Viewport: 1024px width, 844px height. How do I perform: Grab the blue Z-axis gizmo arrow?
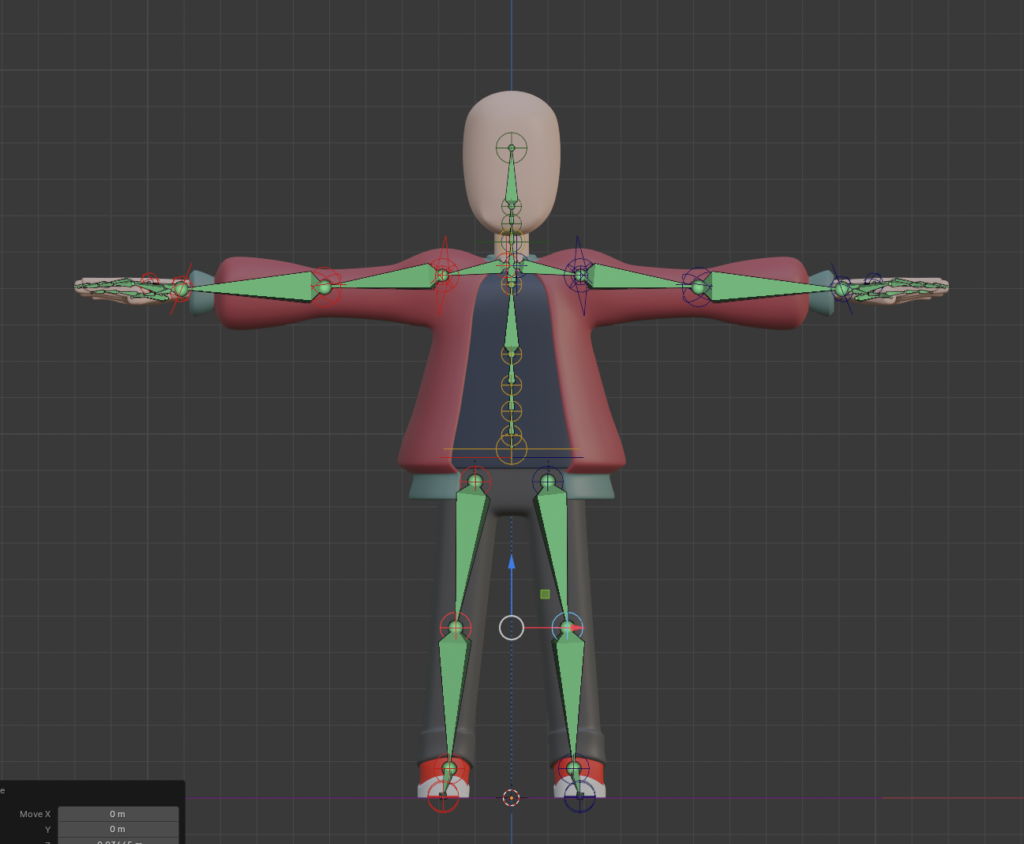511,564
